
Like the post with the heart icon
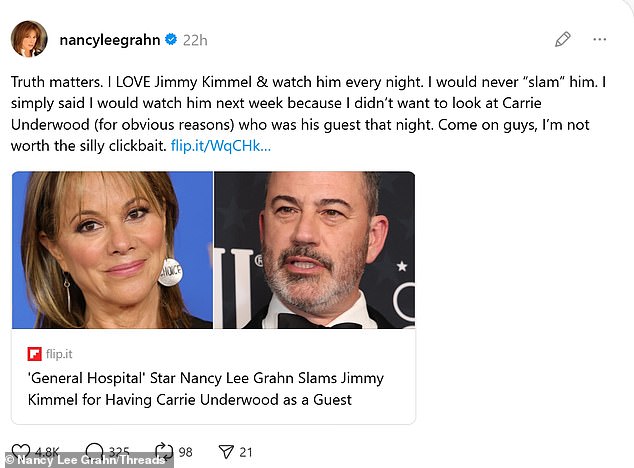(20, 452)
